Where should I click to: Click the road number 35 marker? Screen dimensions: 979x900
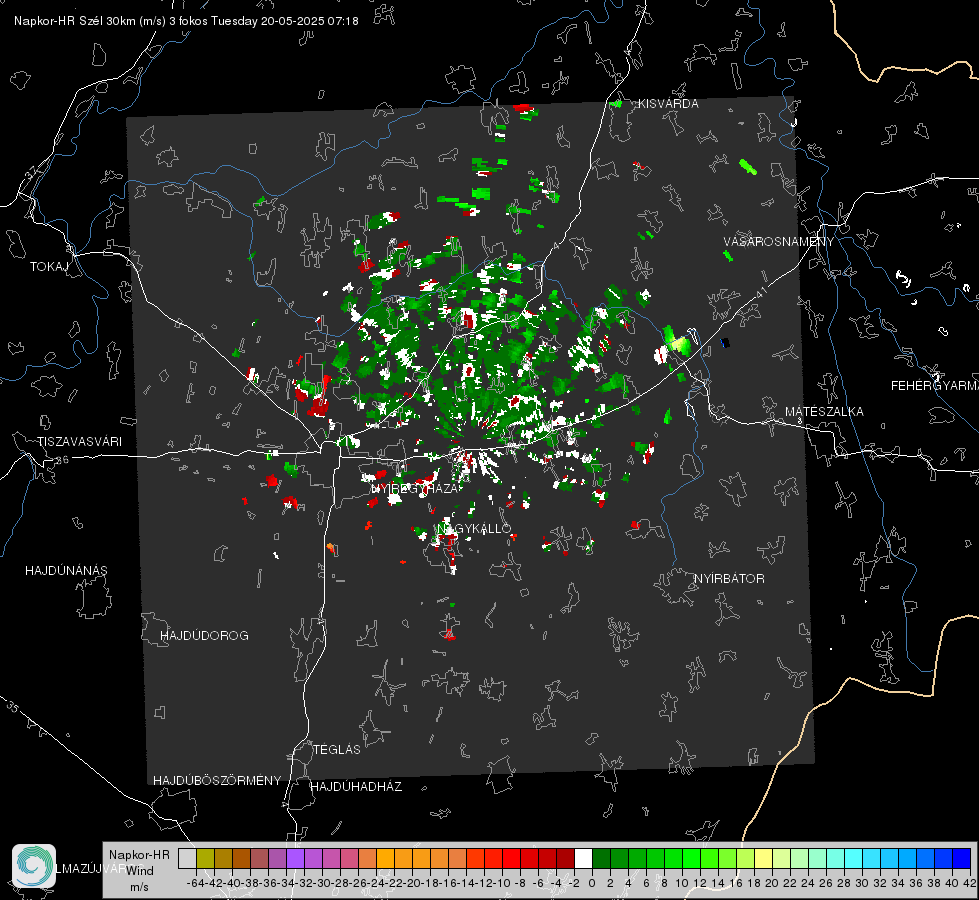tap(13, 706)
